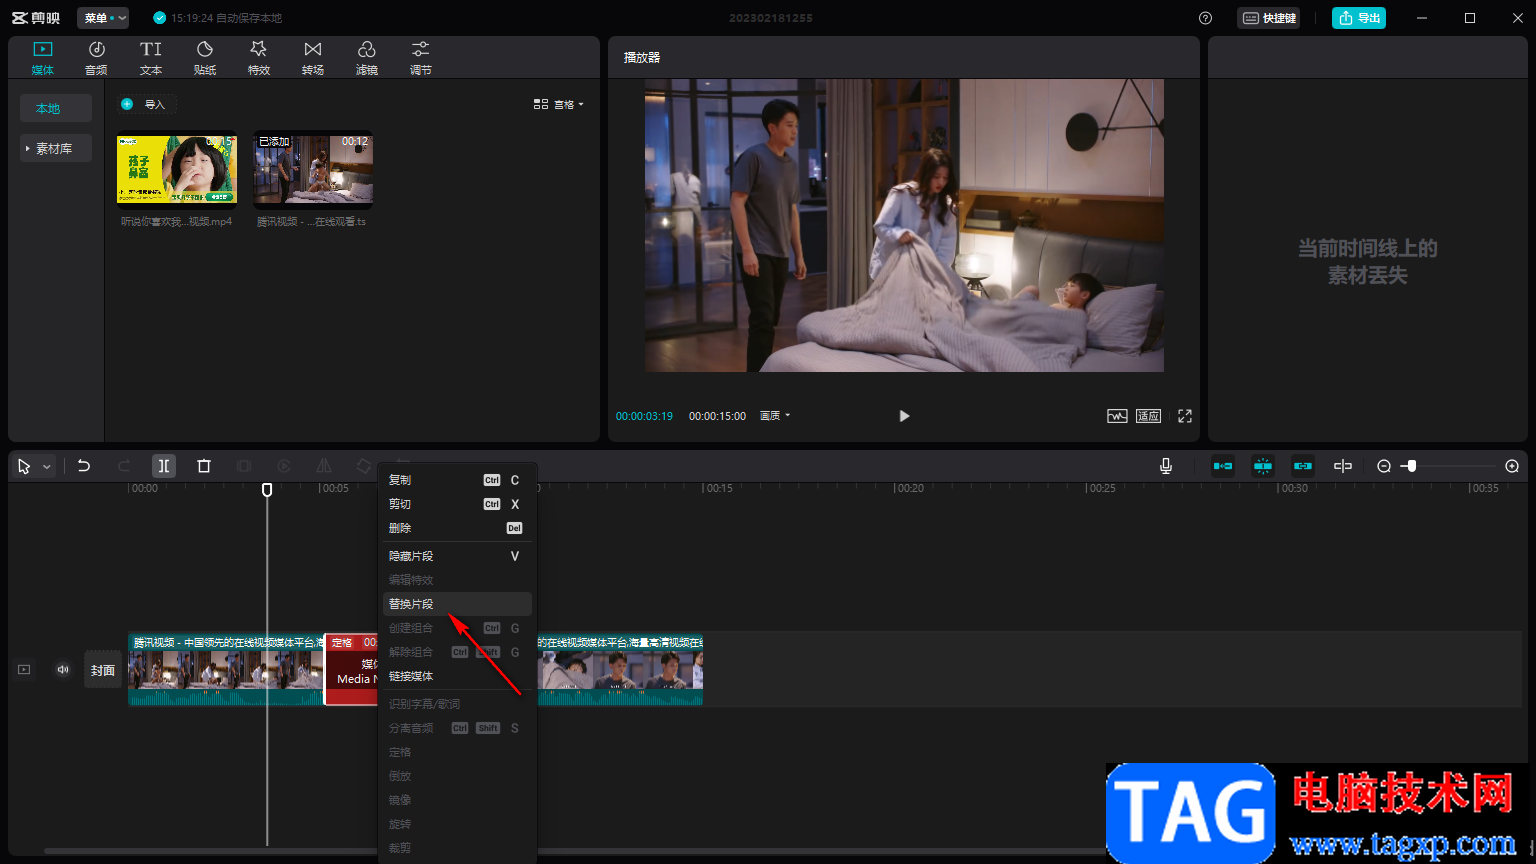This screenshot has height=864, width=1536.
Task: Expand the 素材库 category
Action: point(56,148)
